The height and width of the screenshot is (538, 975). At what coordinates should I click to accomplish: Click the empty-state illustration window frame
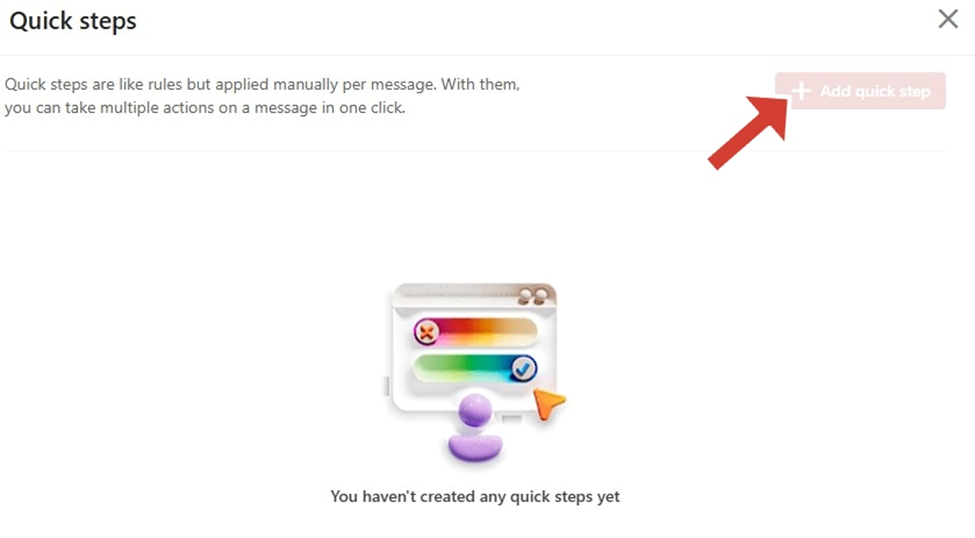tap(474, 348)
